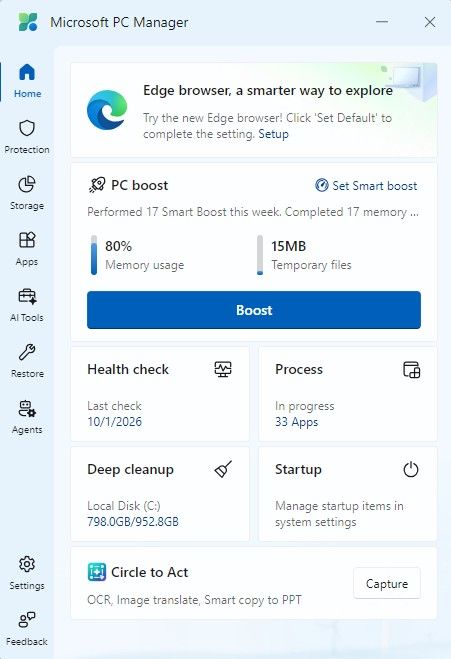Open the Protection shield section

click(27, 137)
